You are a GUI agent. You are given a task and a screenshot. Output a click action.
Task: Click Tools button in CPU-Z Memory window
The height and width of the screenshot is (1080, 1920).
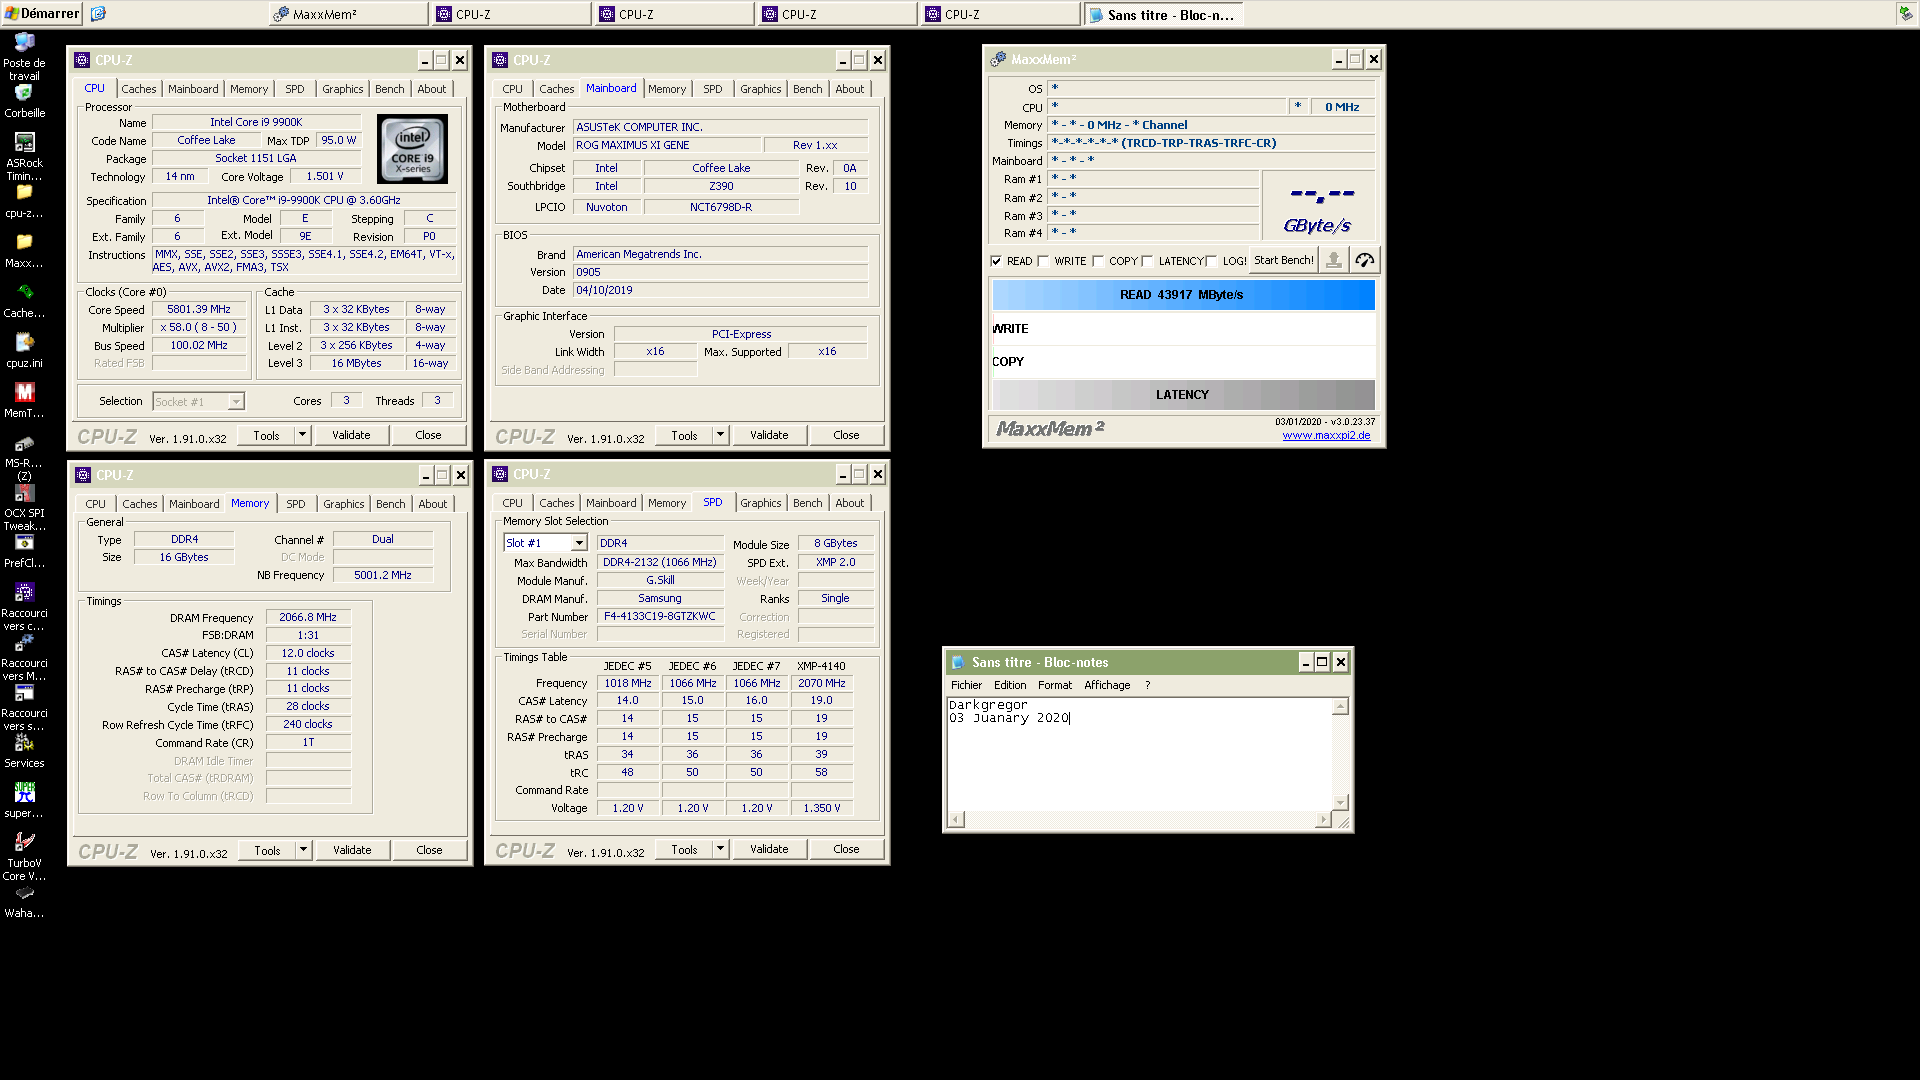click(x=267, y=850)
